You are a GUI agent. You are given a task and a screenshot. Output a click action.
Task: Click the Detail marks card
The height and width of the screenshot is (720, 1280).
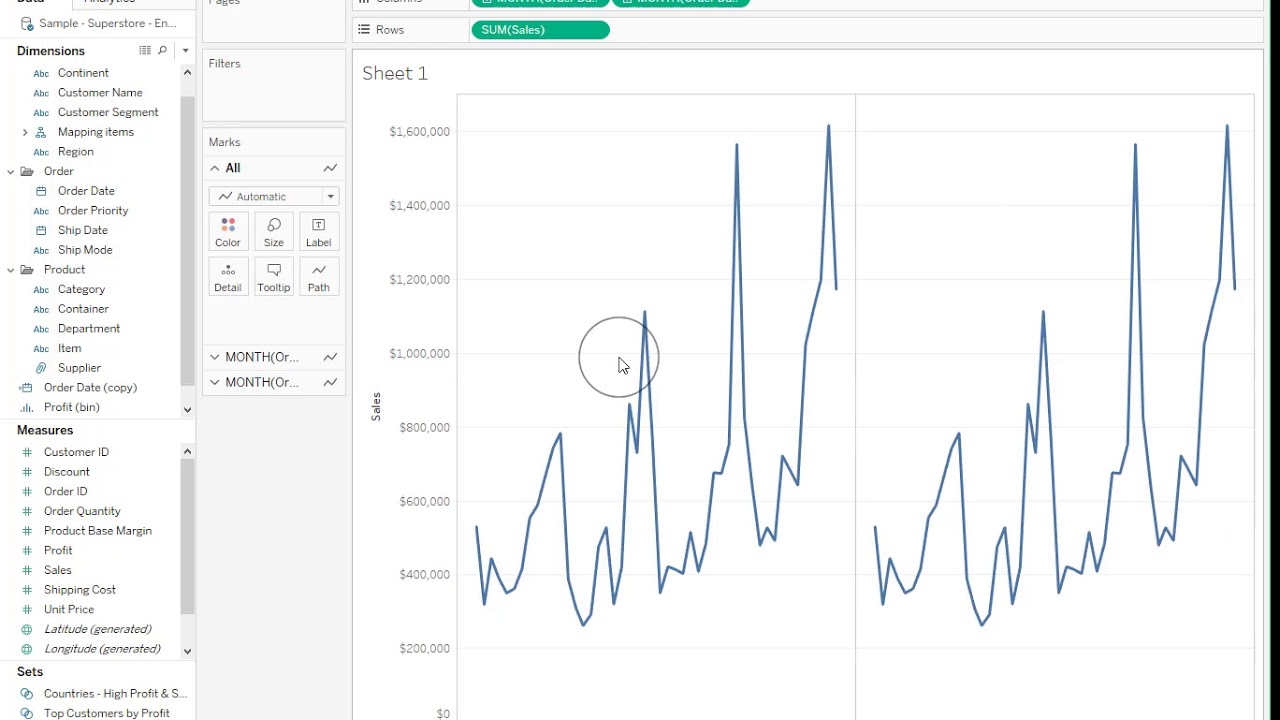228,277
